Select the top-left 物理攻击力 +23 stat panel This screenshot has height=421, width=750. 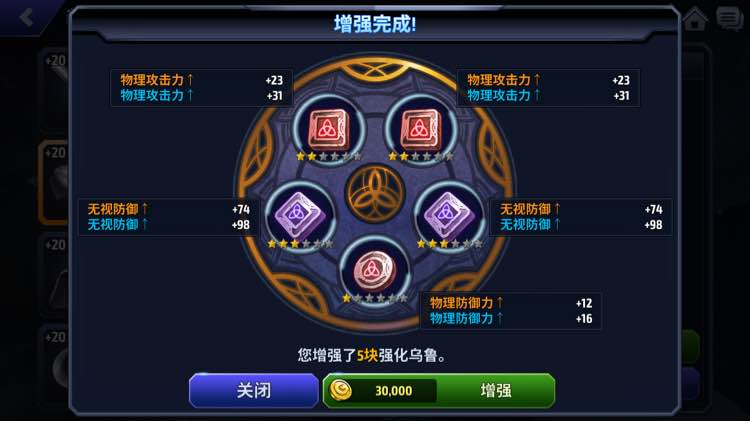201,88
